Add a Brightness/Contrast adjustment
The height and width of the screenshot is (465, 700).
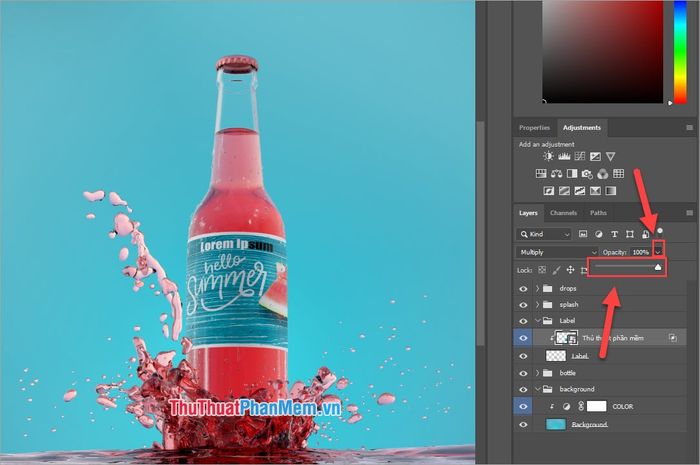[548, 157]
